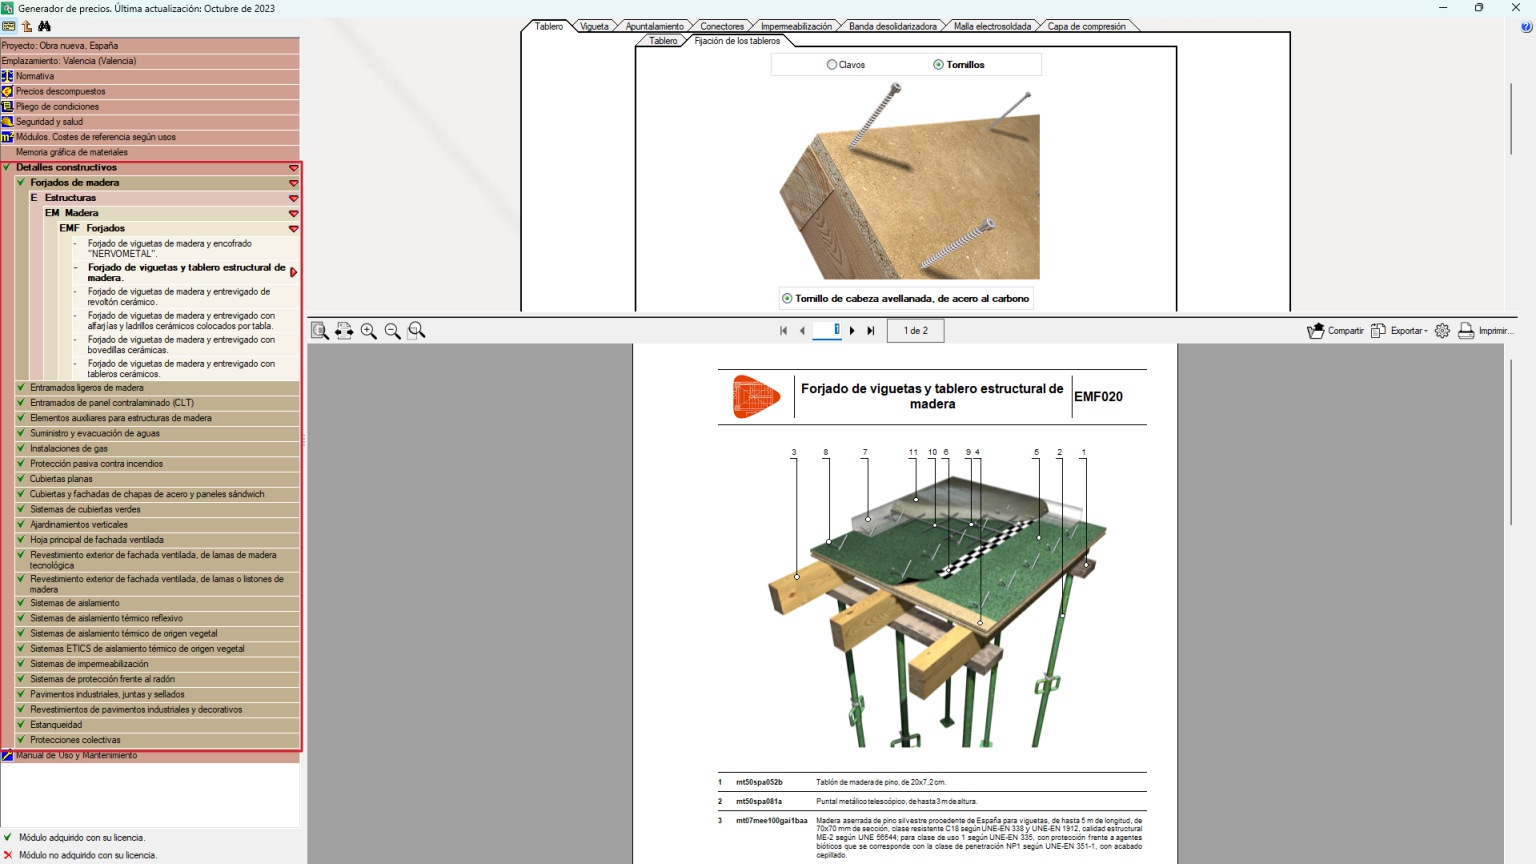The image size is (1536, 864).
Task: Open the Exportar dropdown menu
Action: [x=1400, y=331]
